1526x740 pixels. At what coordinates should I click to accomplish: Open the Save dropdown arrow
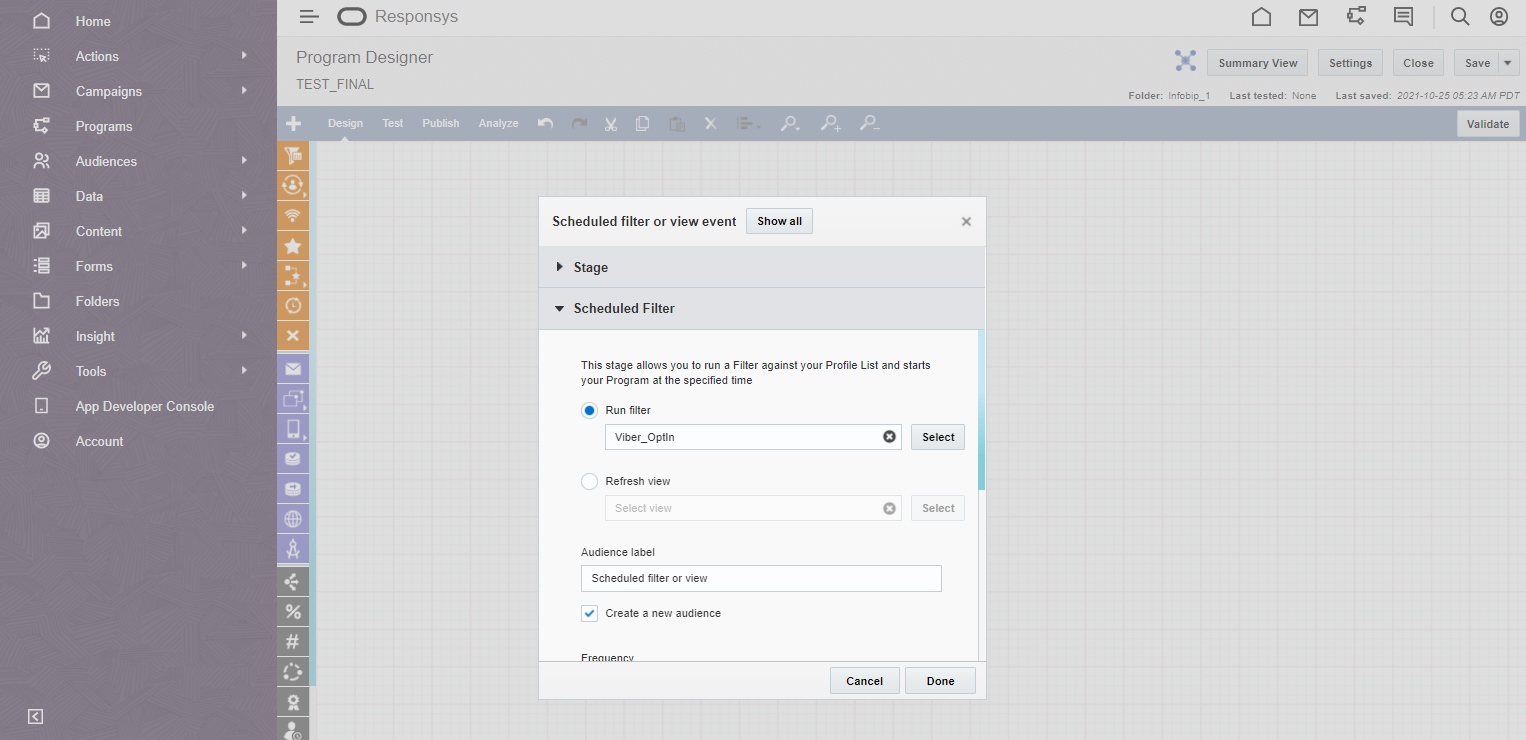click(x=1508, y=63)
